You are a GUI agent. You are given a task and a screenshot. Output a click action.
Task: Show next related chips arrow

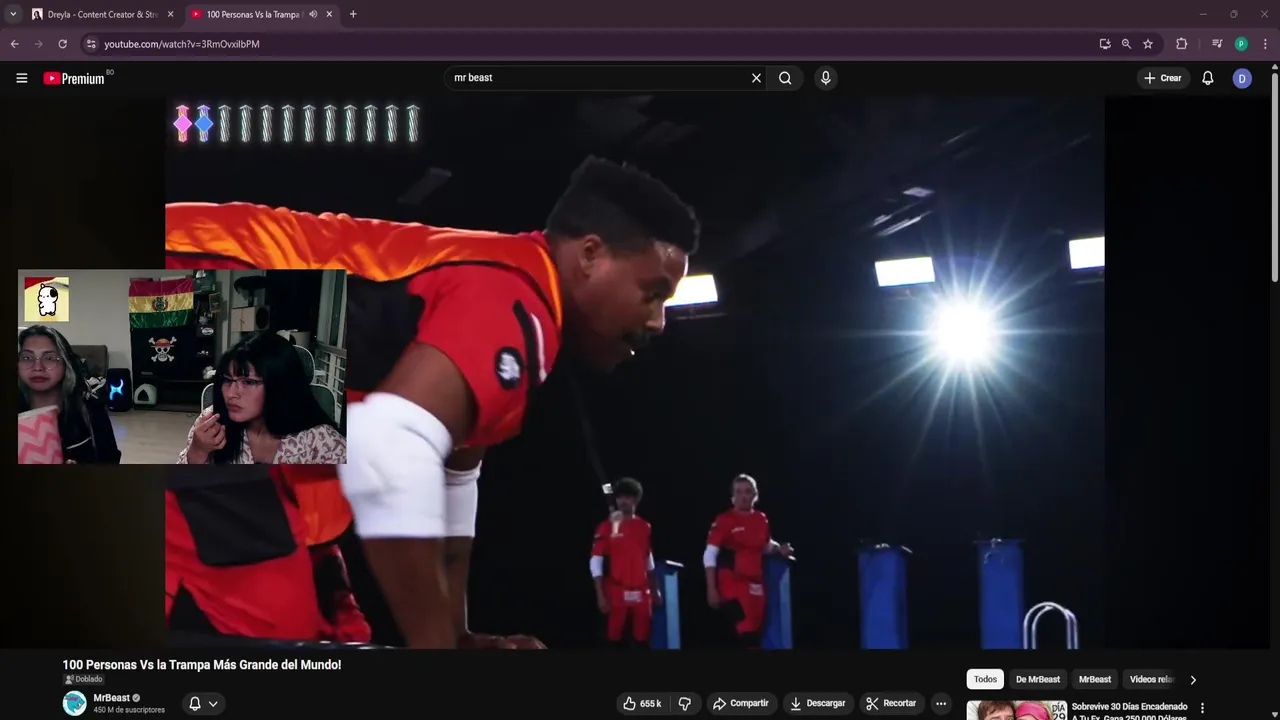[1192, 680]
